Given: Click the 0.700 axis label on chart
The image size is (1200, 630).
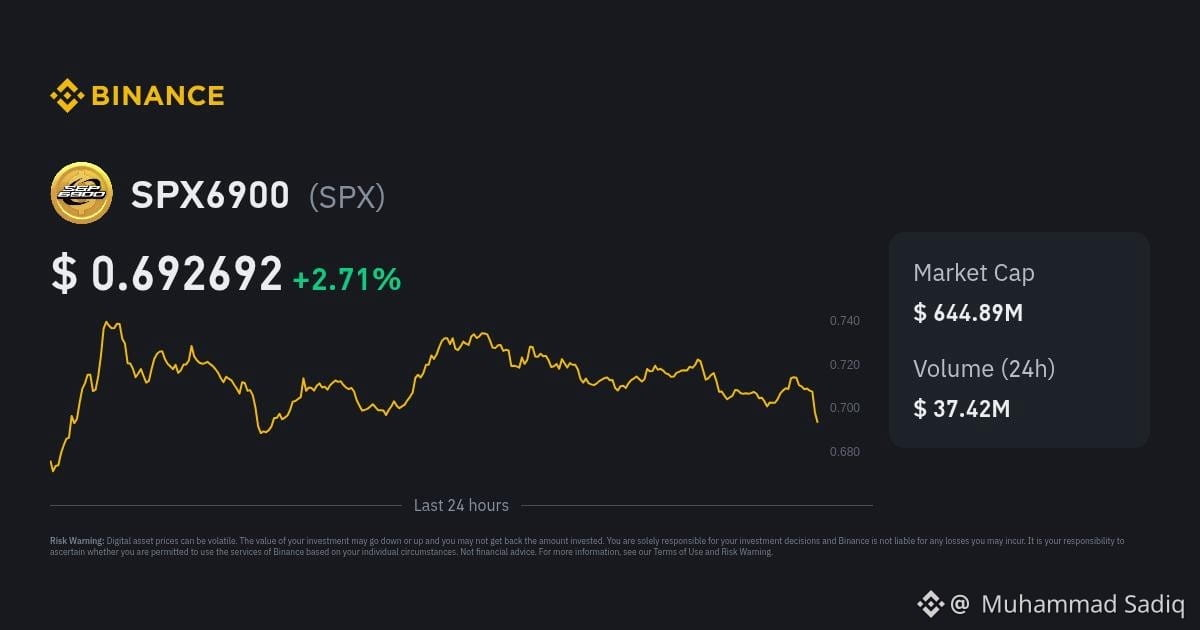Looking at the screenshot, I should 845,408.
